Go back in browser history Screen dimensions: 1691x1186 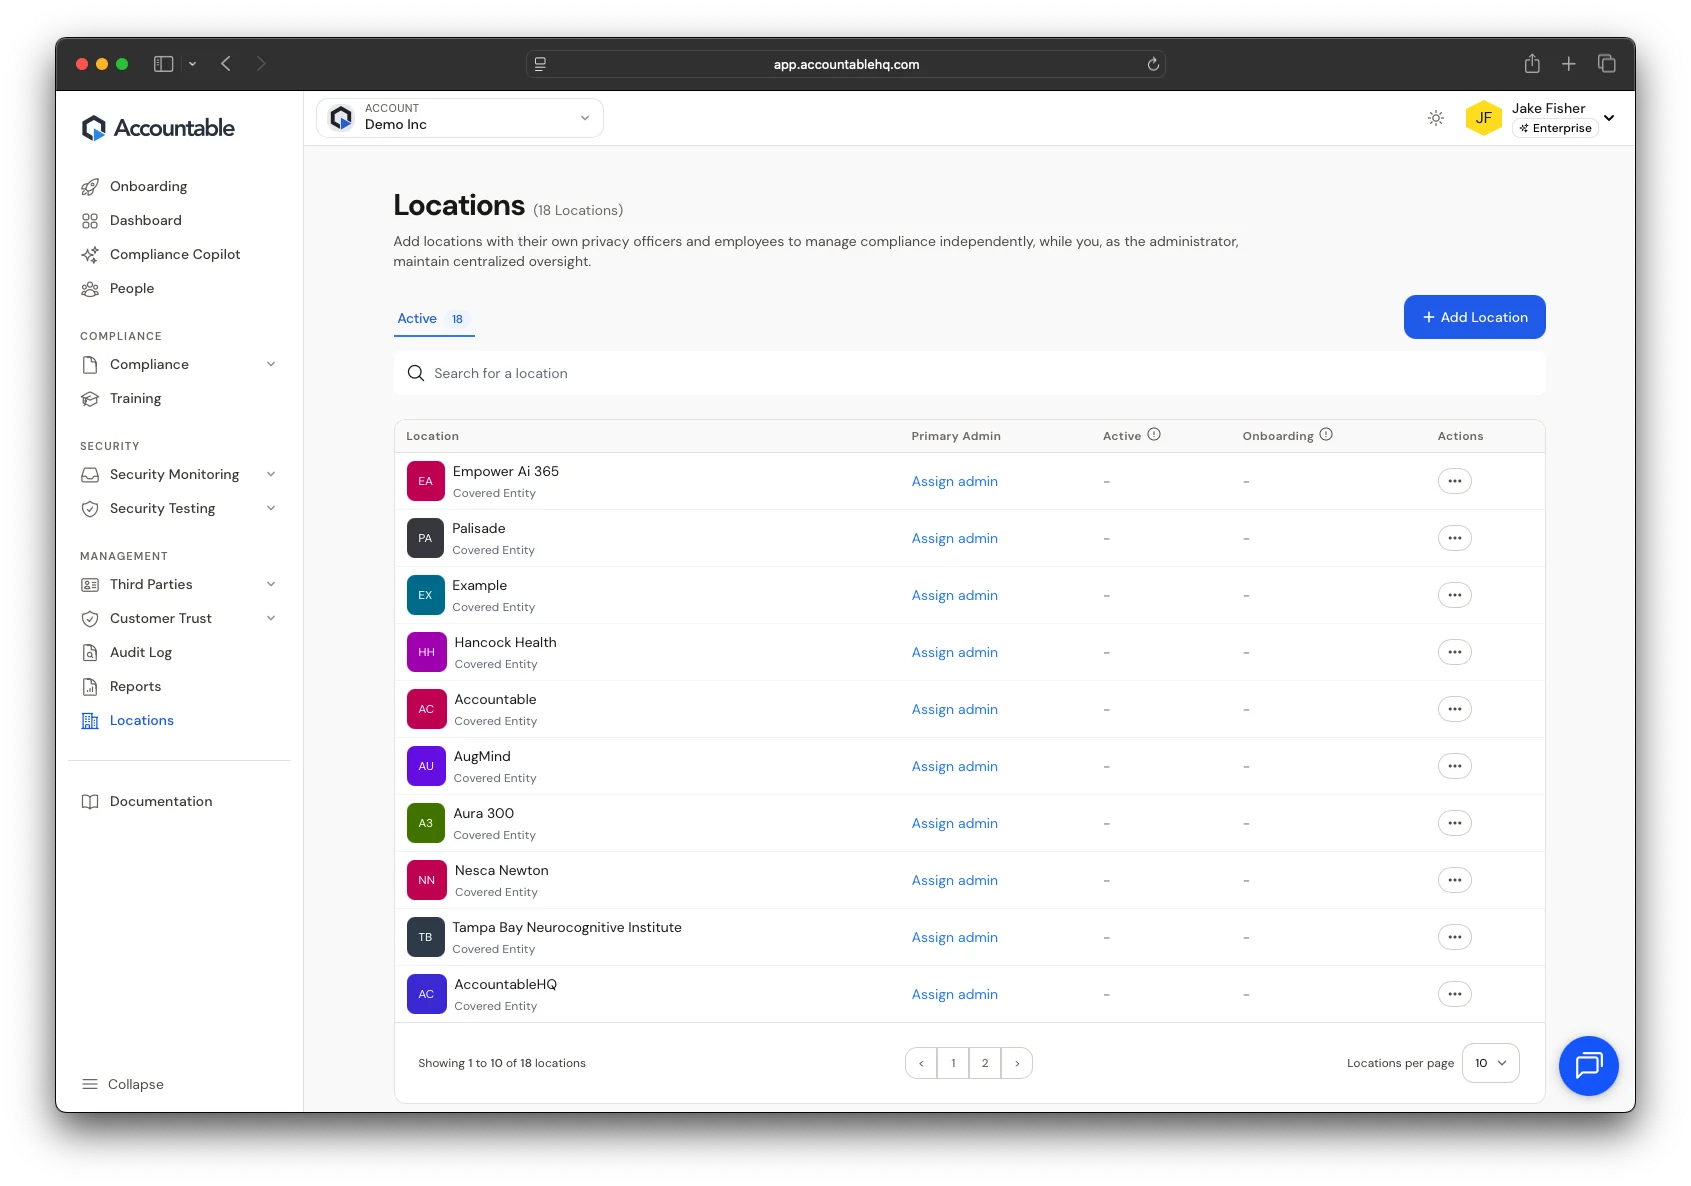coord(226,64)
